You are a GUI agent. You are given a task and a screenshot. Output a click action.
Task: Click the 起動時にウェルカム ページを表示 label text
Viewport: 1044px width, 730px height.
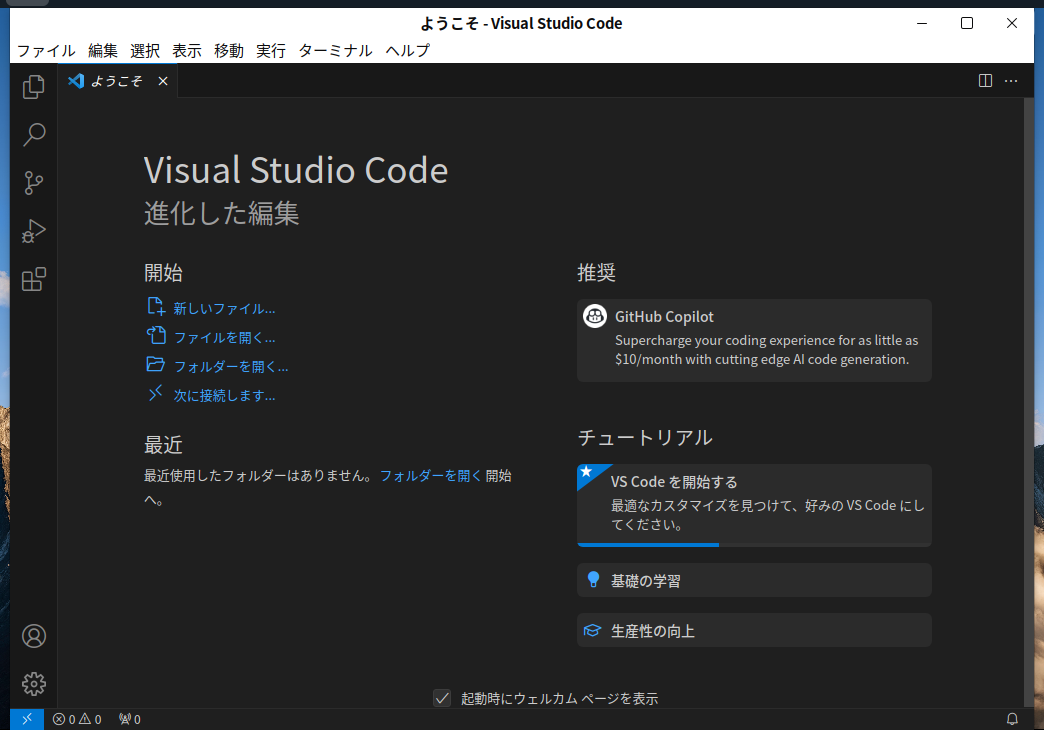coord(559,699)
